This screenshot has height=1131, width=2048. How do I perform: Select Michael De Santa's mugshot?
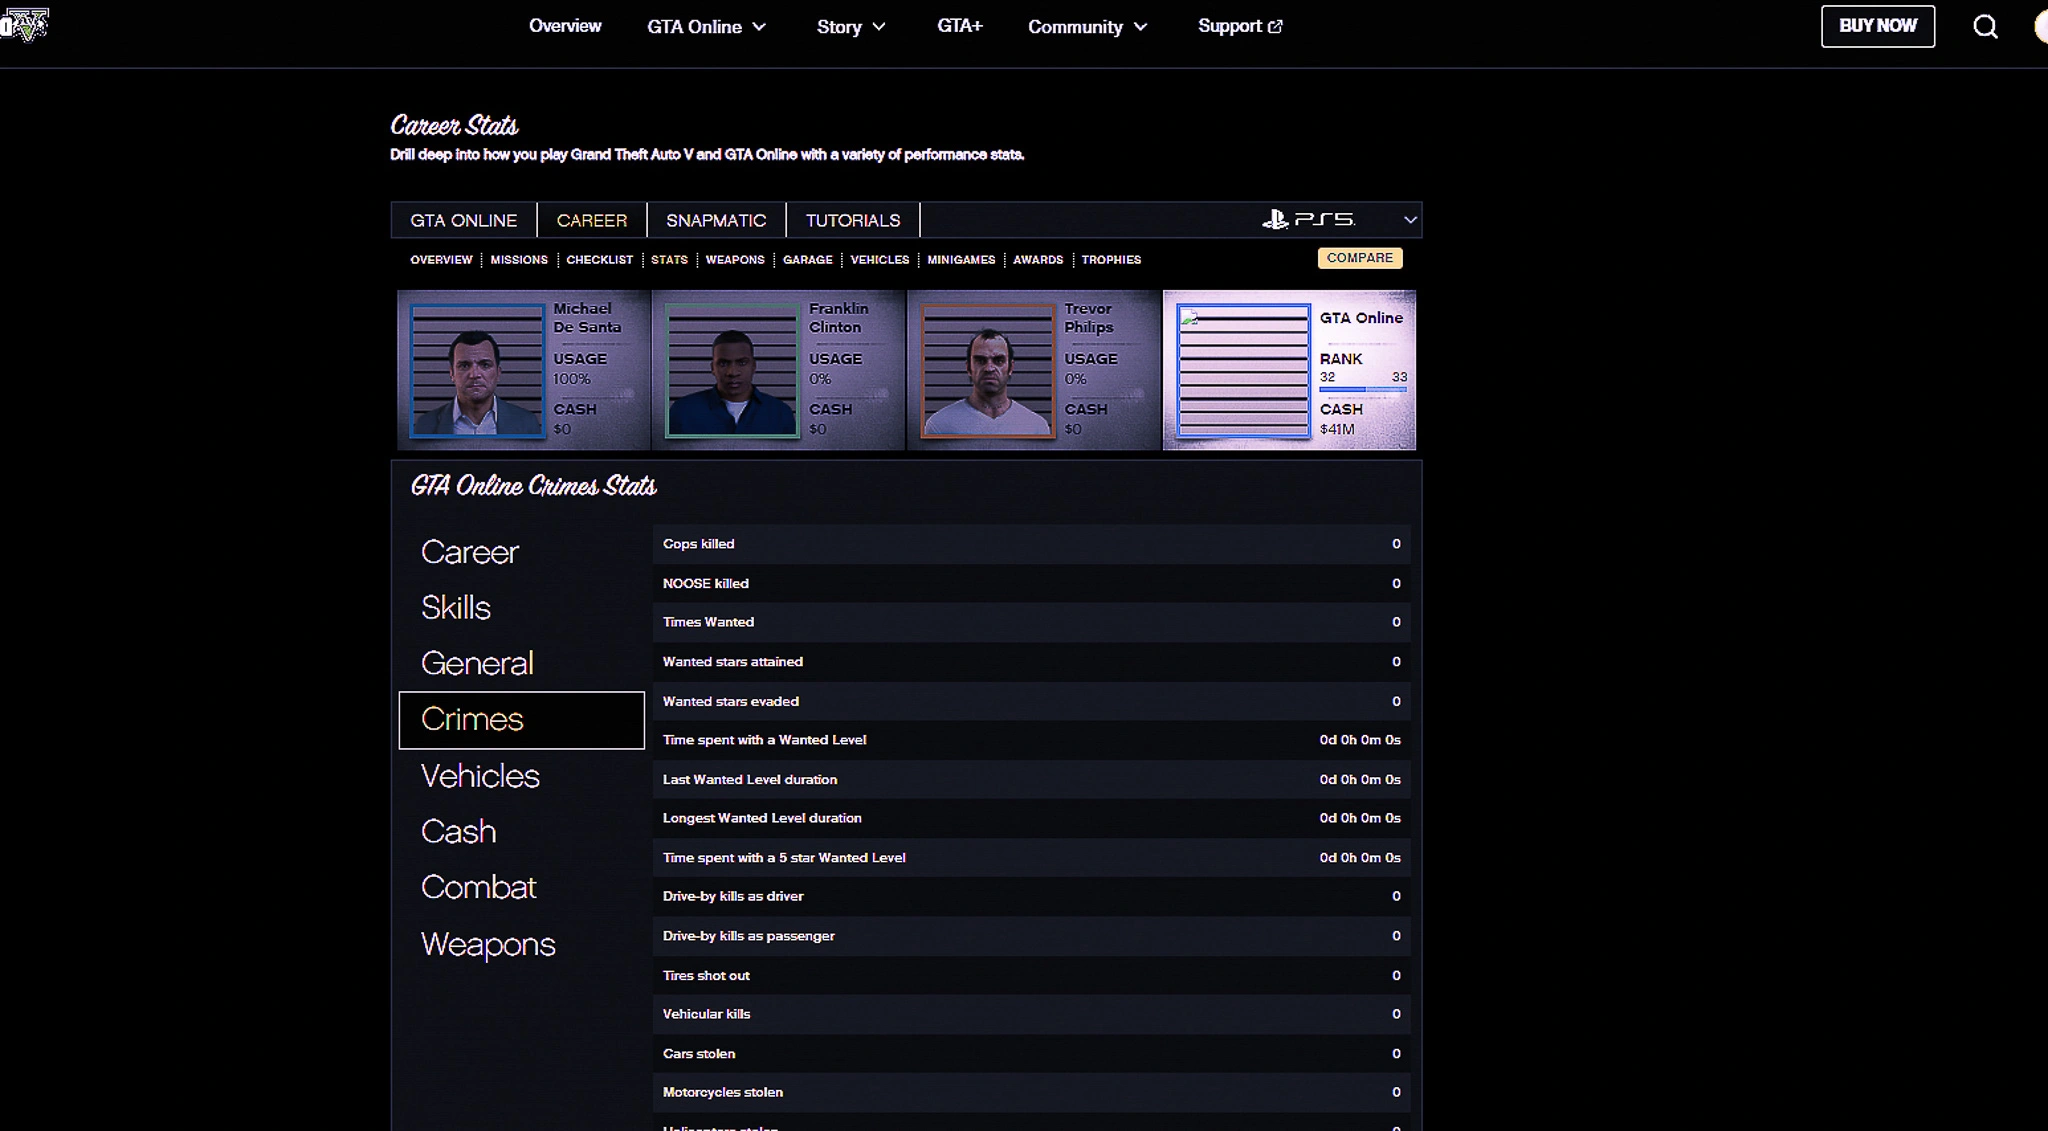(477, 370)
